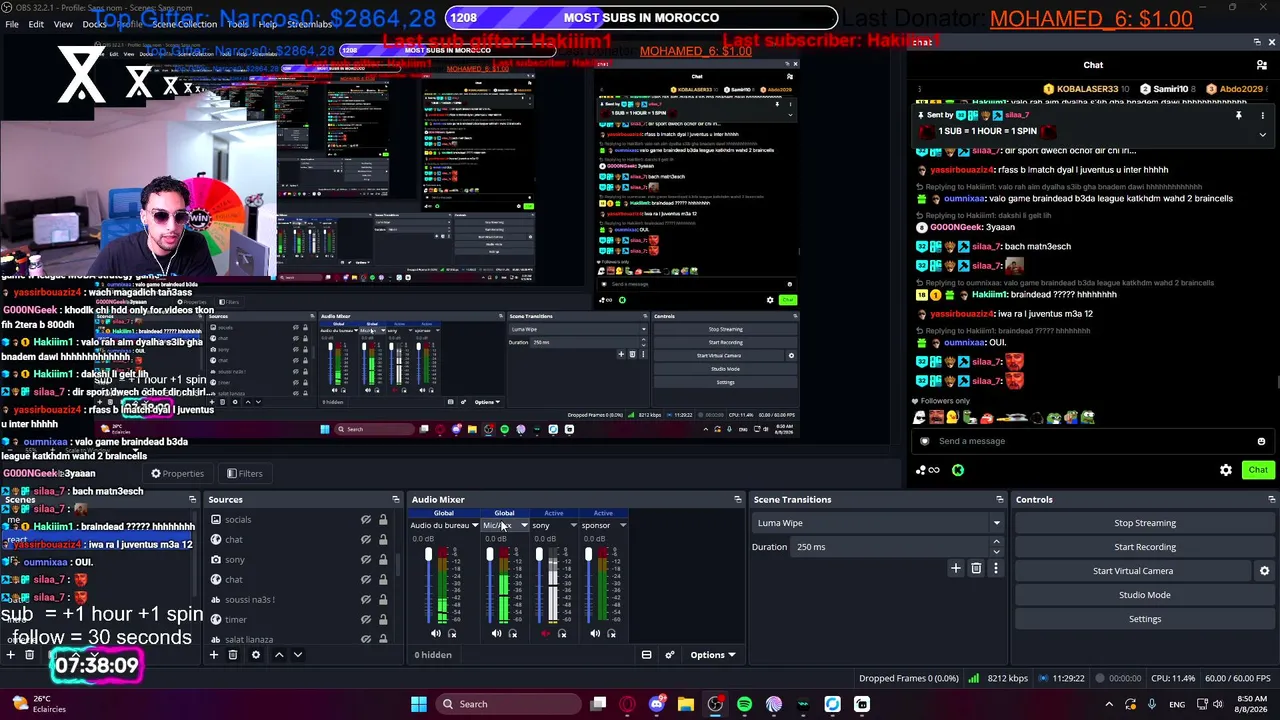The height and width of the screenshot is (720, 1280).
Task: Unmute the sony audio channel
Action: [545, 633]
